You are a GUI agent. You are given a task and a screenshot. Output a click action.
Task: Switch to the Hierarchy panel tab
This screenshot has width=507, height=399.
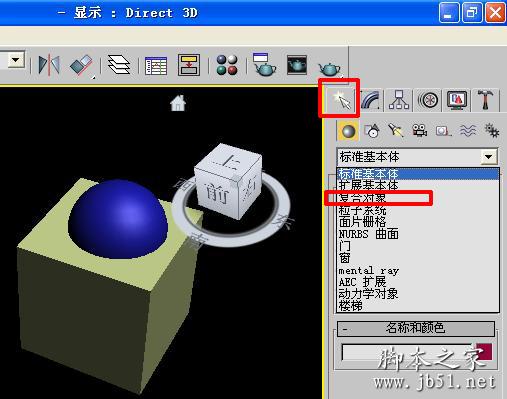[x=399, y=99]
